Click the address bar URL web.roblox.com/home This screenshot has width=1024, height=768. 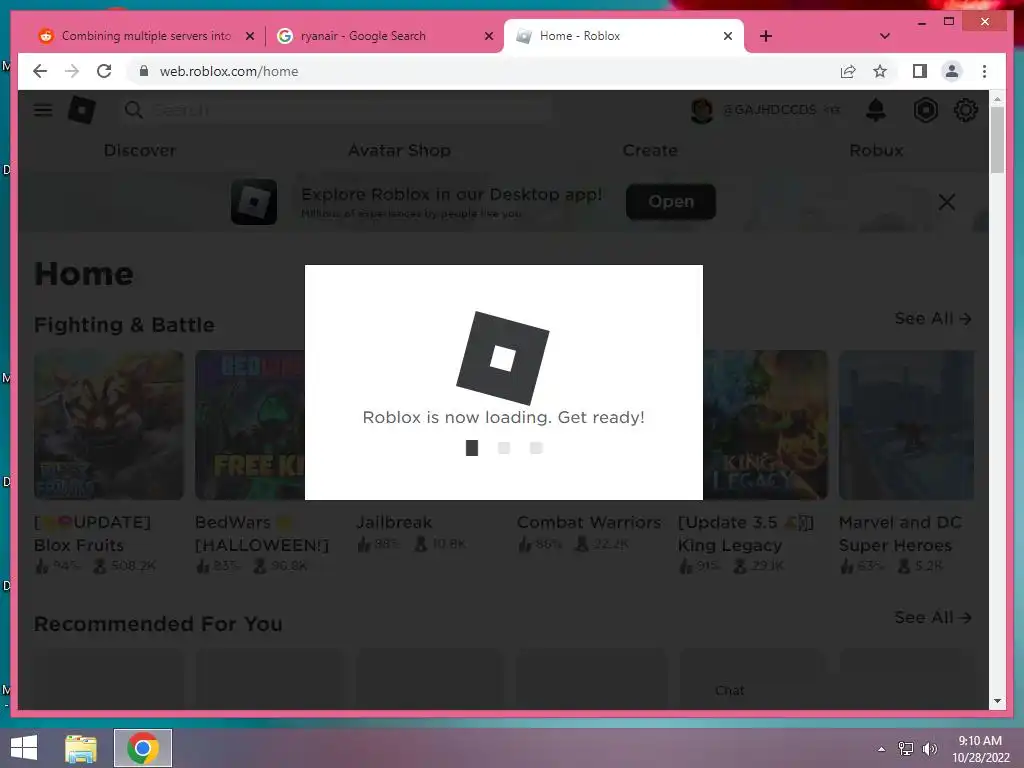point(229,71)
